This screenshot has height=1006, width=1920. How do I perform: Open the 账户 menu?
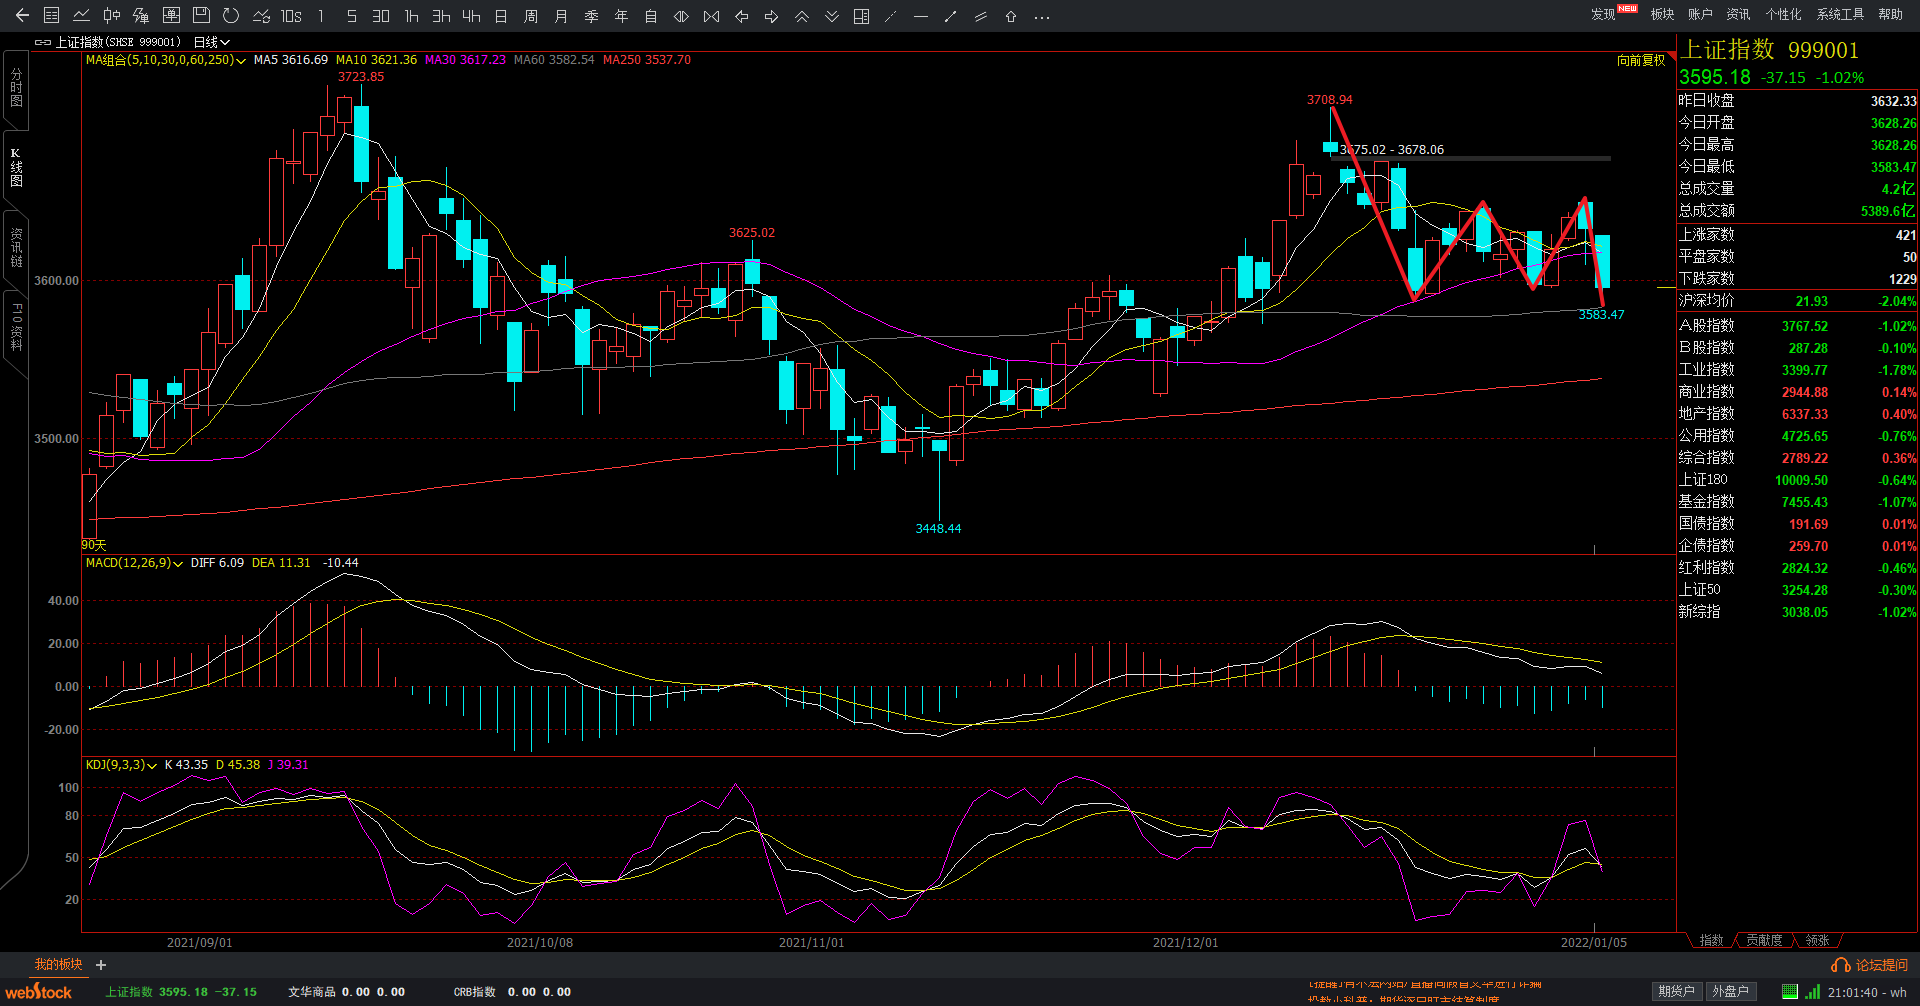pyautogui.click(x=1700, y=14)
